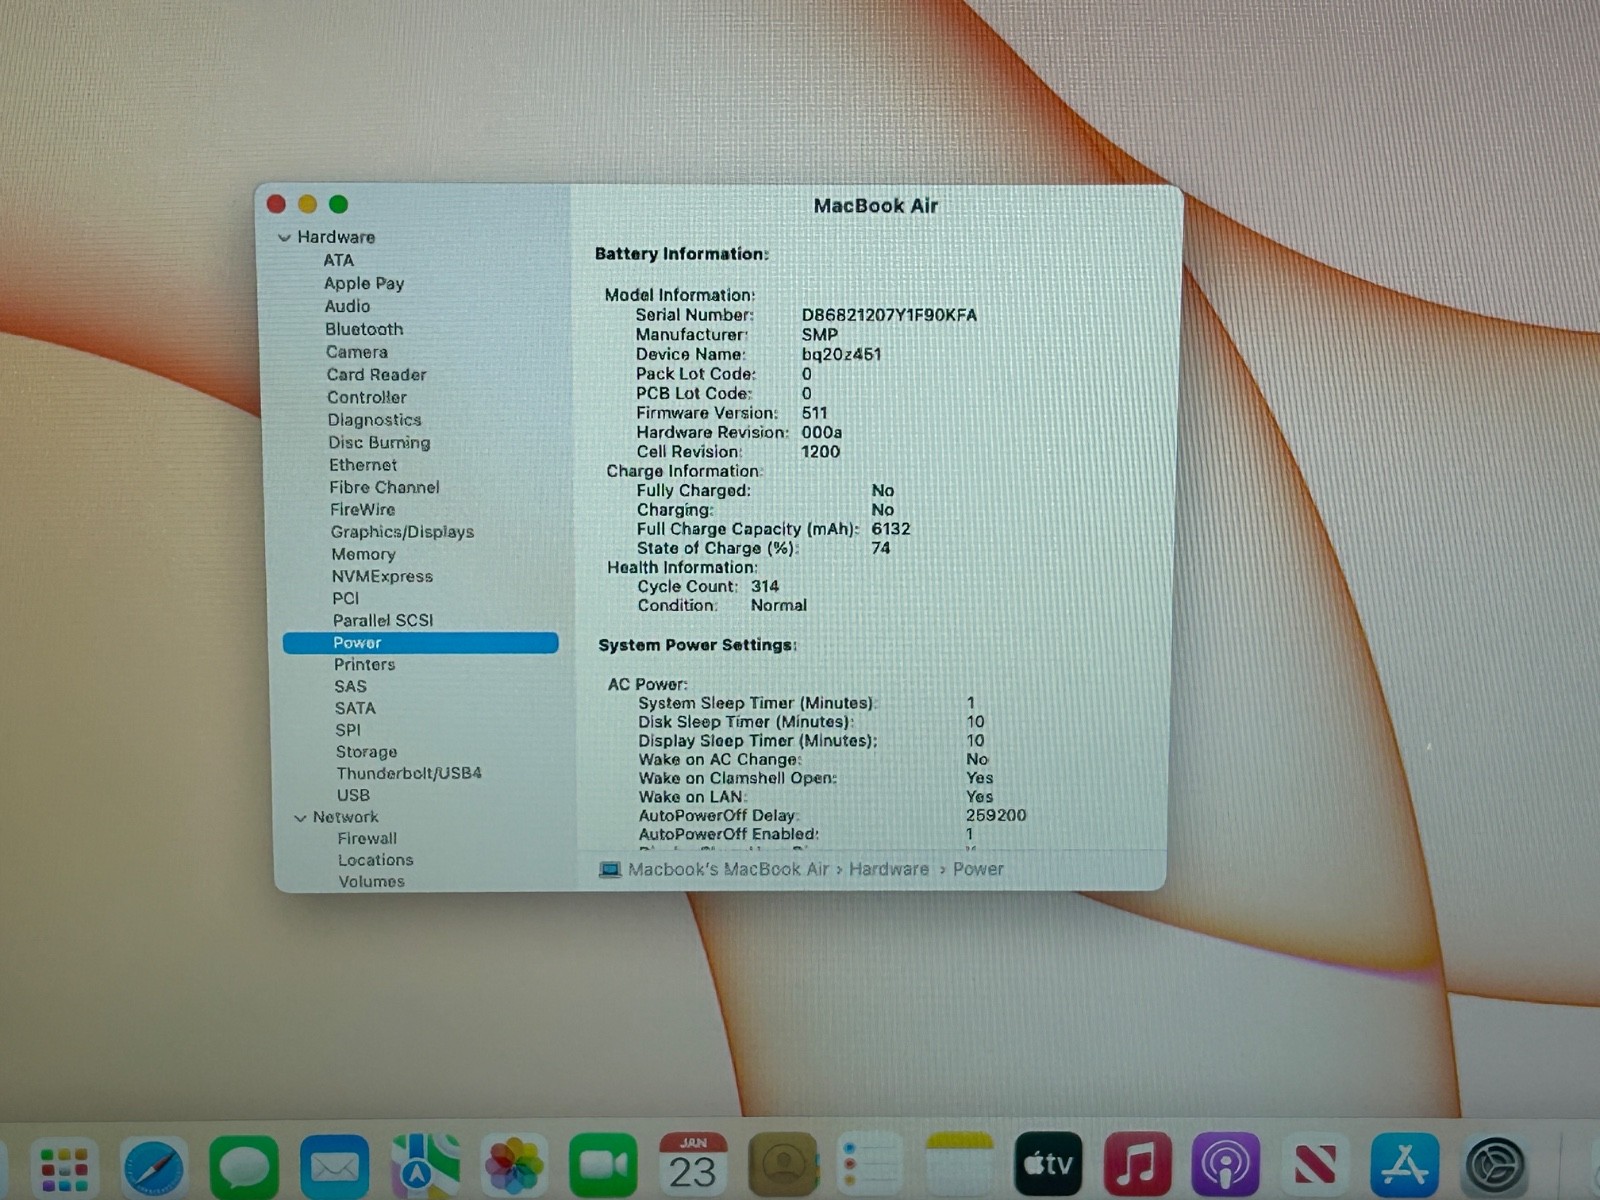Click the Cycle Count value 314
Image resolution: width=1600 pixels, height=1200 pixels.
coord(765,587)
